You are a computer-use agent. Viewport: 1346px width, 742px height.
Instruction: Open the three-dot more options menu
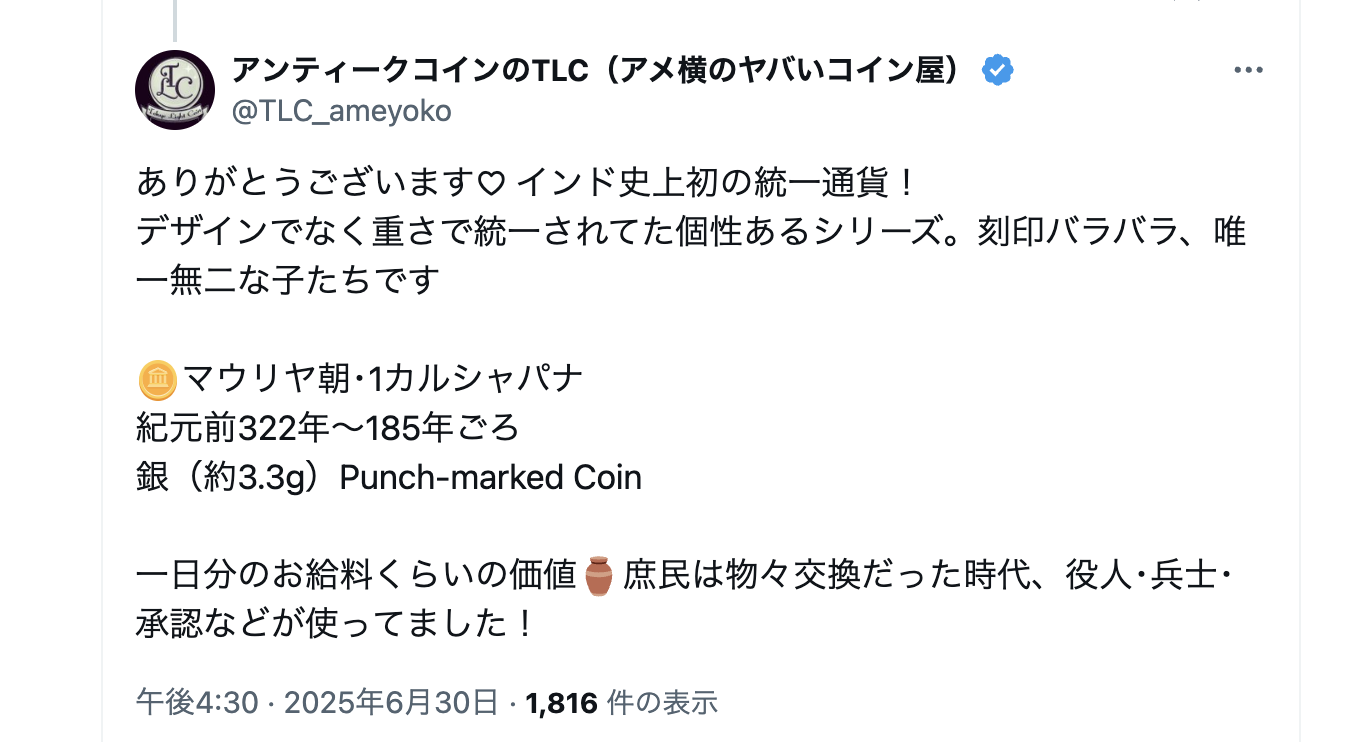[x=1249, y=71]
